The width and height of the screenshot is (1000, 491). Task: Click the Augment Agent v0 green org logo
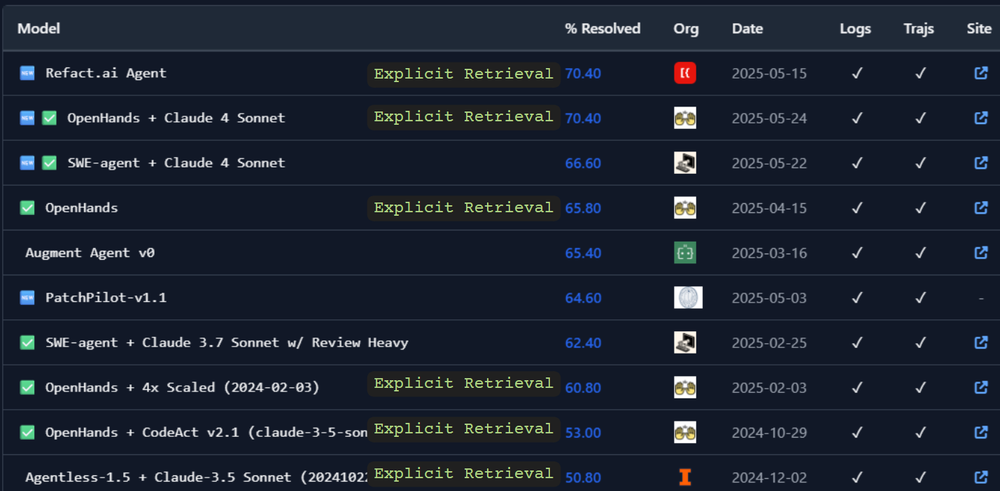[685, 253]
